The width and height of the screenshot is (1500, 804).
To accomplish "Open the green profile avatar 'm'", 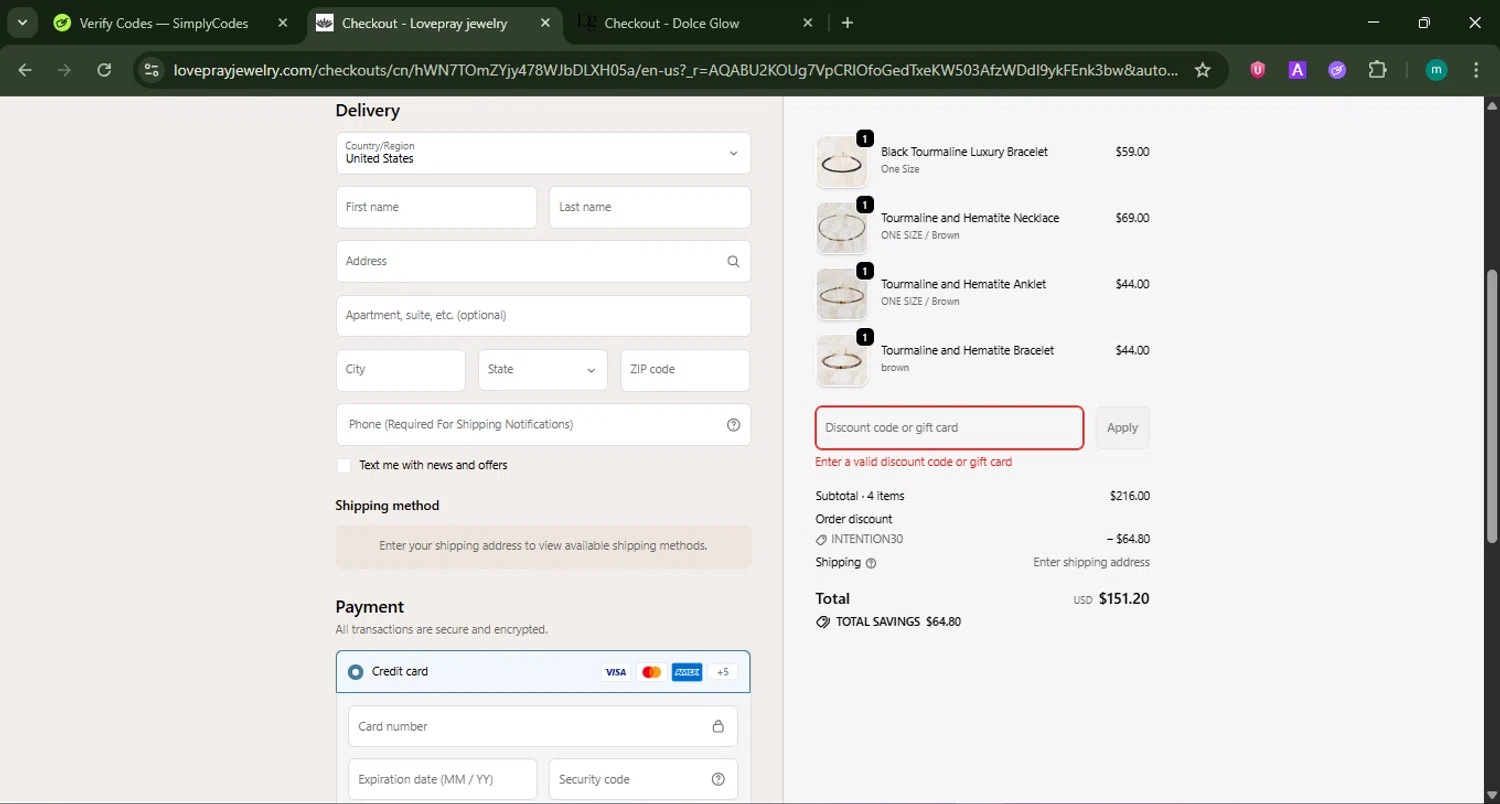I will 1436,70.
